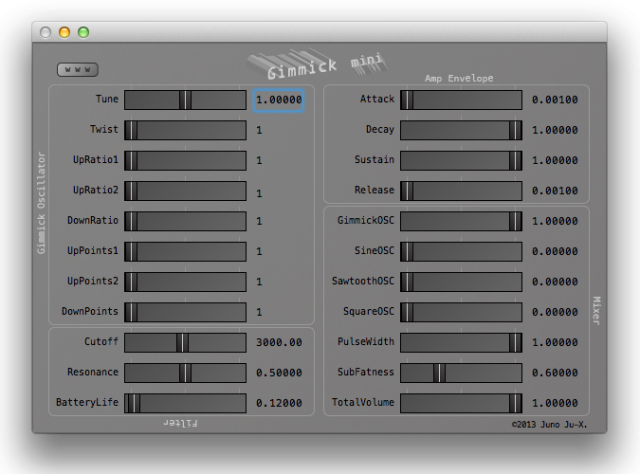This screenshot has width=640, height=474.
Task: Adjust the BatteryLife slider
Action: [185, 403]
